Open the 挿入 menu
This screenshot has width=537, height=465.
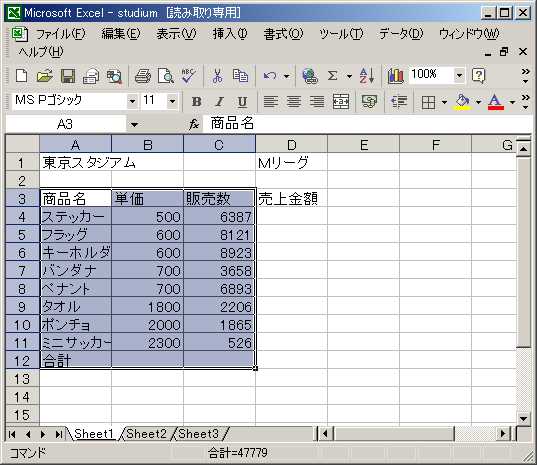(x=230, y=34)
